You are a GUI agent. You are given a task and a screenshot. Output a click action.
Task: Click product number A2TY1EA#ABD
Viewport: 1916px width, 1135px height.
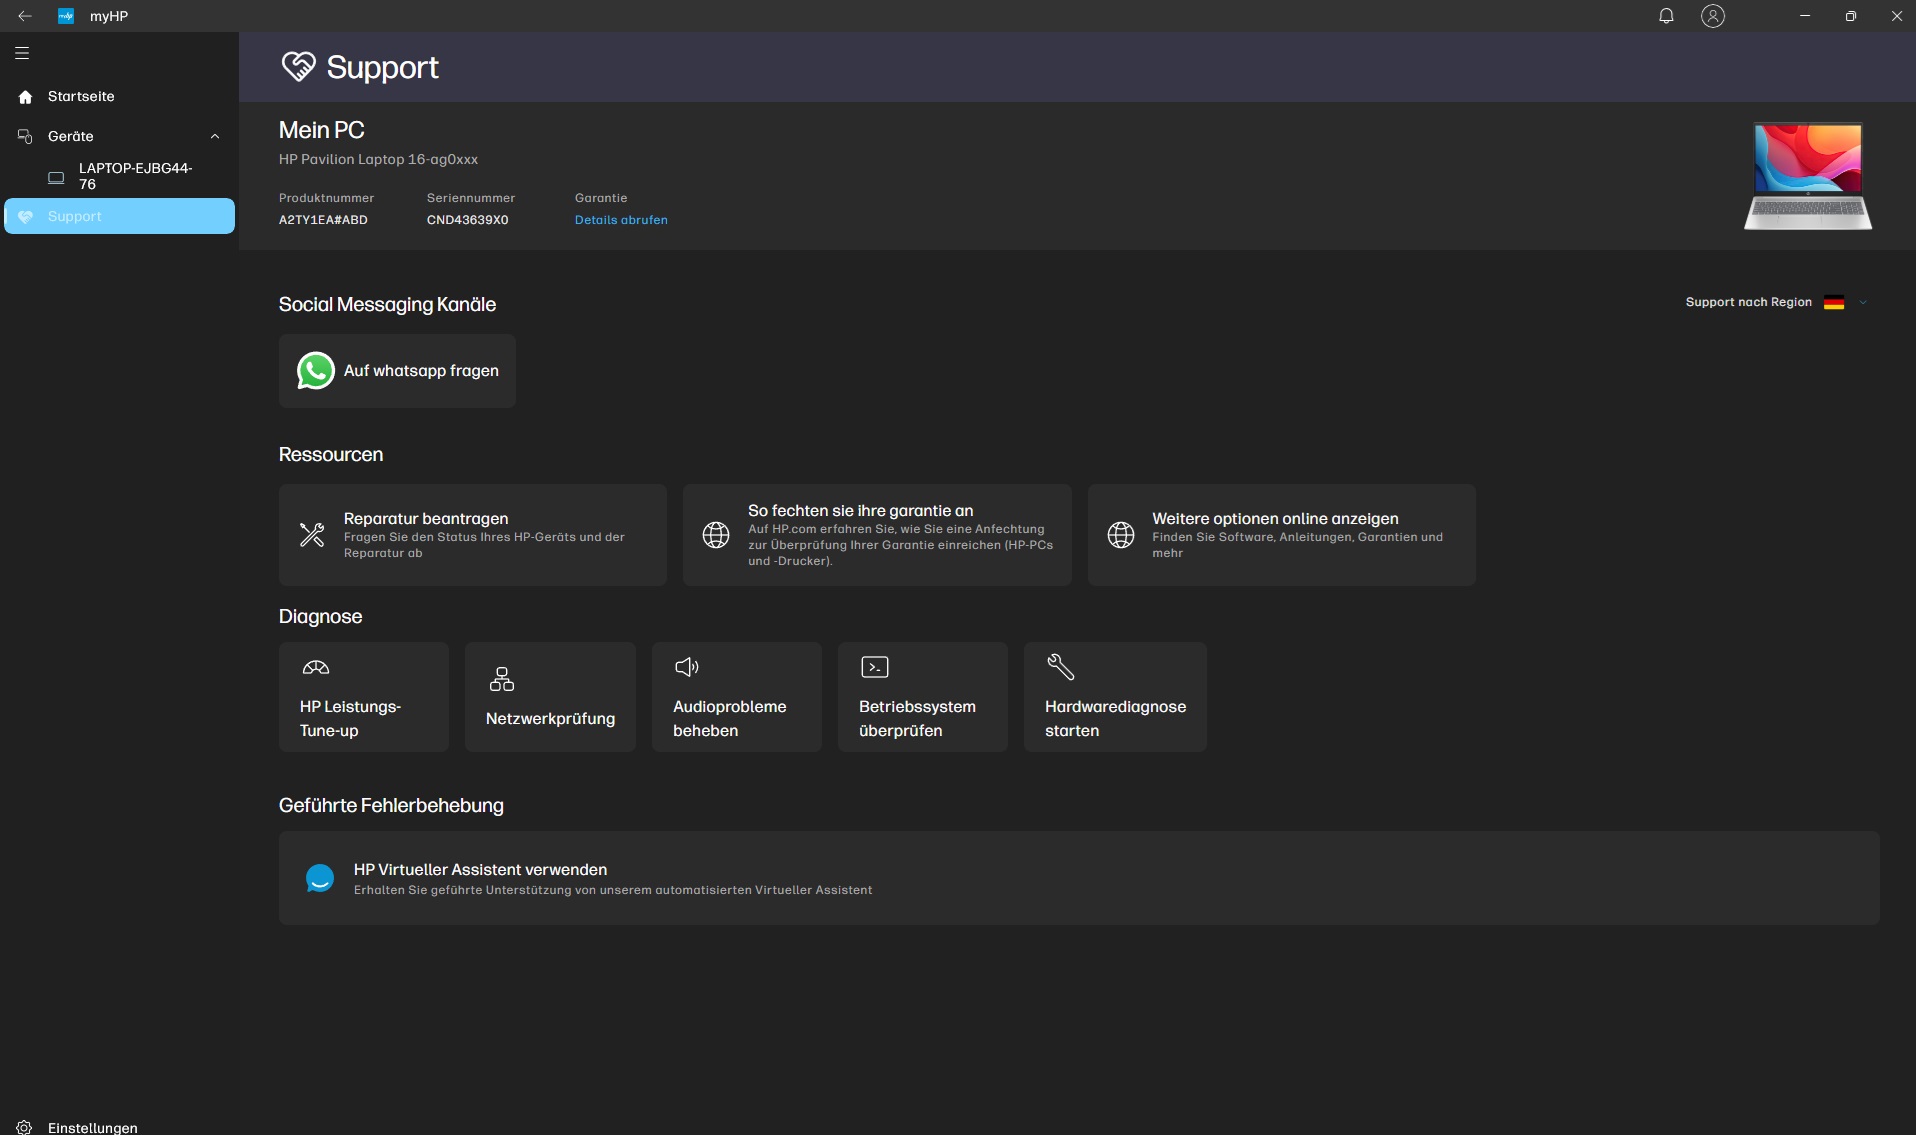click(323, 220)
